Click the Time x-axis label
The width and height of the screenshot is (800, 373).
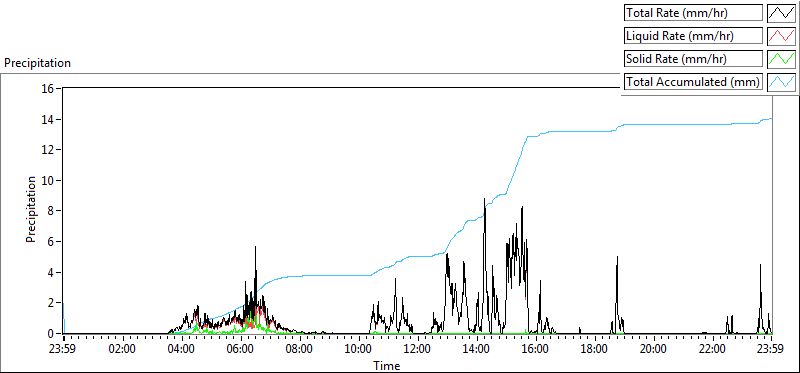pos(387,366)
